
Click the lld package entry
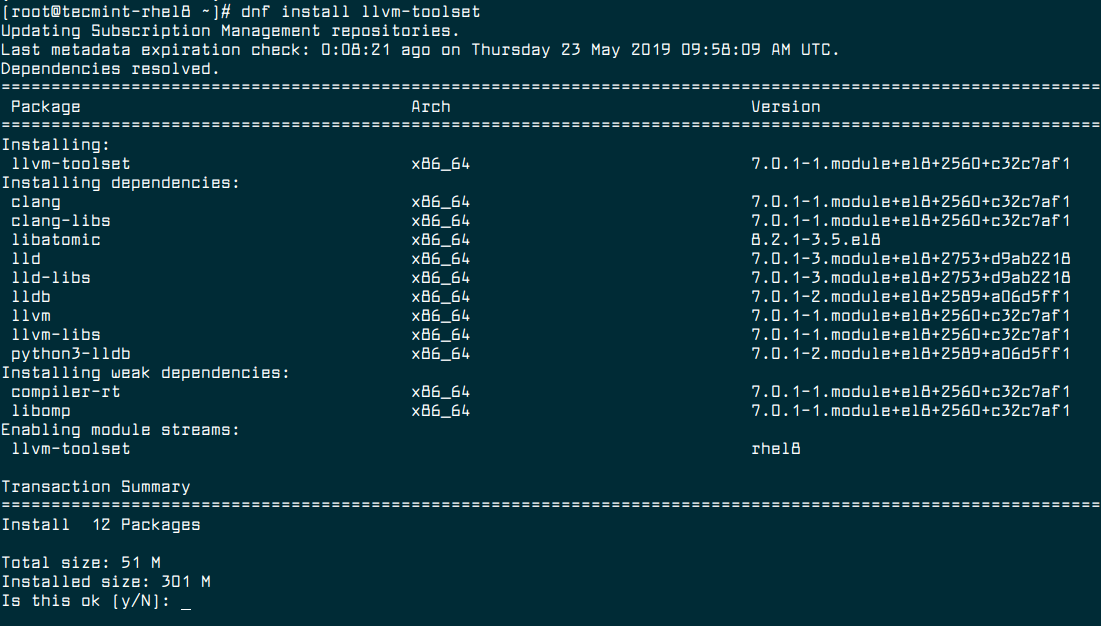[x=31, y=258]
